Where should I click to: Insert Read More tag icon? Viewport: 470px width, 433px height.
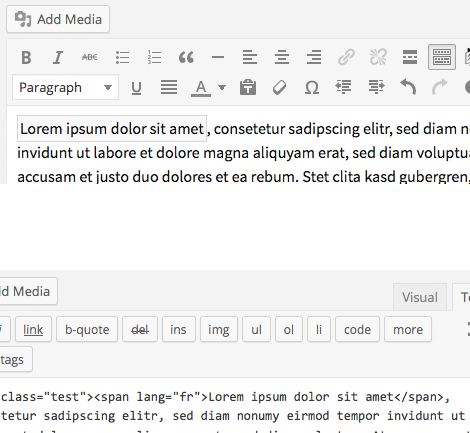pyautogui.click(x=410, y=57)
